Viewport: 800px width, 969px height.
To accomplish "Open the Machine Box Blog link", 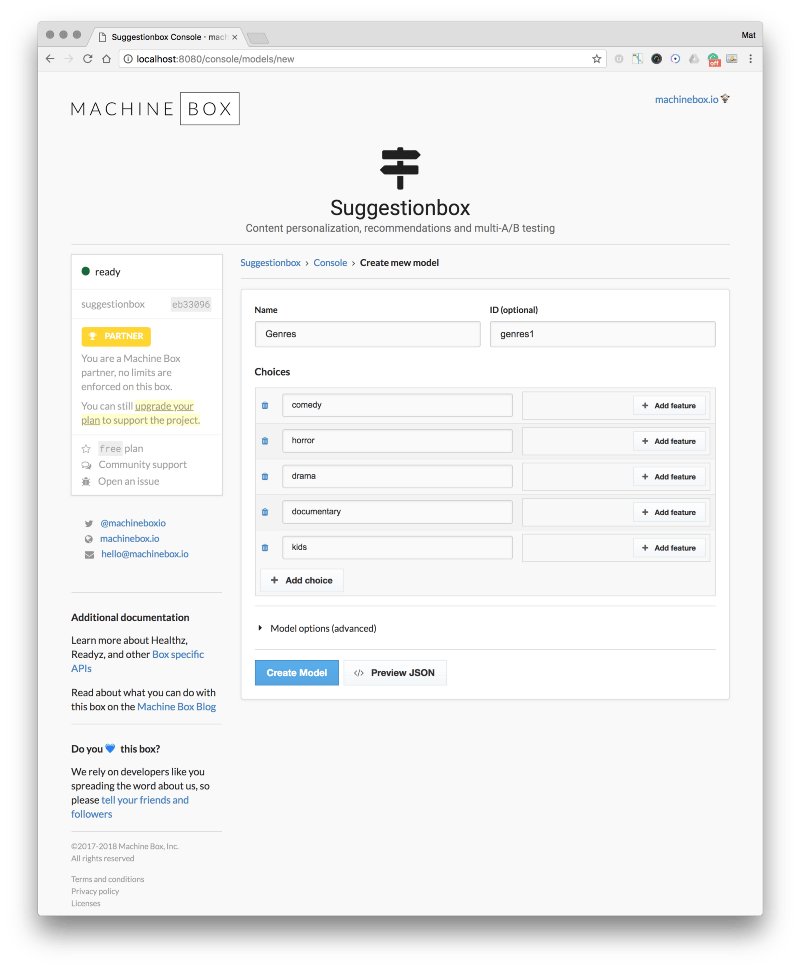I will point(177,706).
